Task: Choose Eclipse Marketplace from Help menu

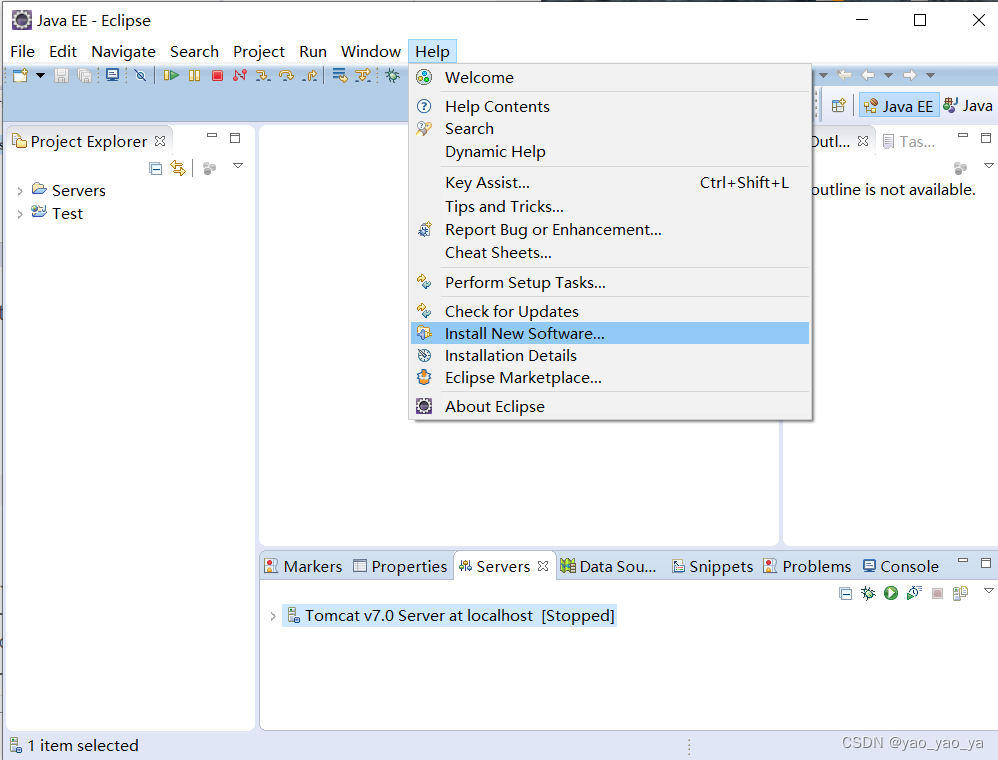Action: click(610, 377)
